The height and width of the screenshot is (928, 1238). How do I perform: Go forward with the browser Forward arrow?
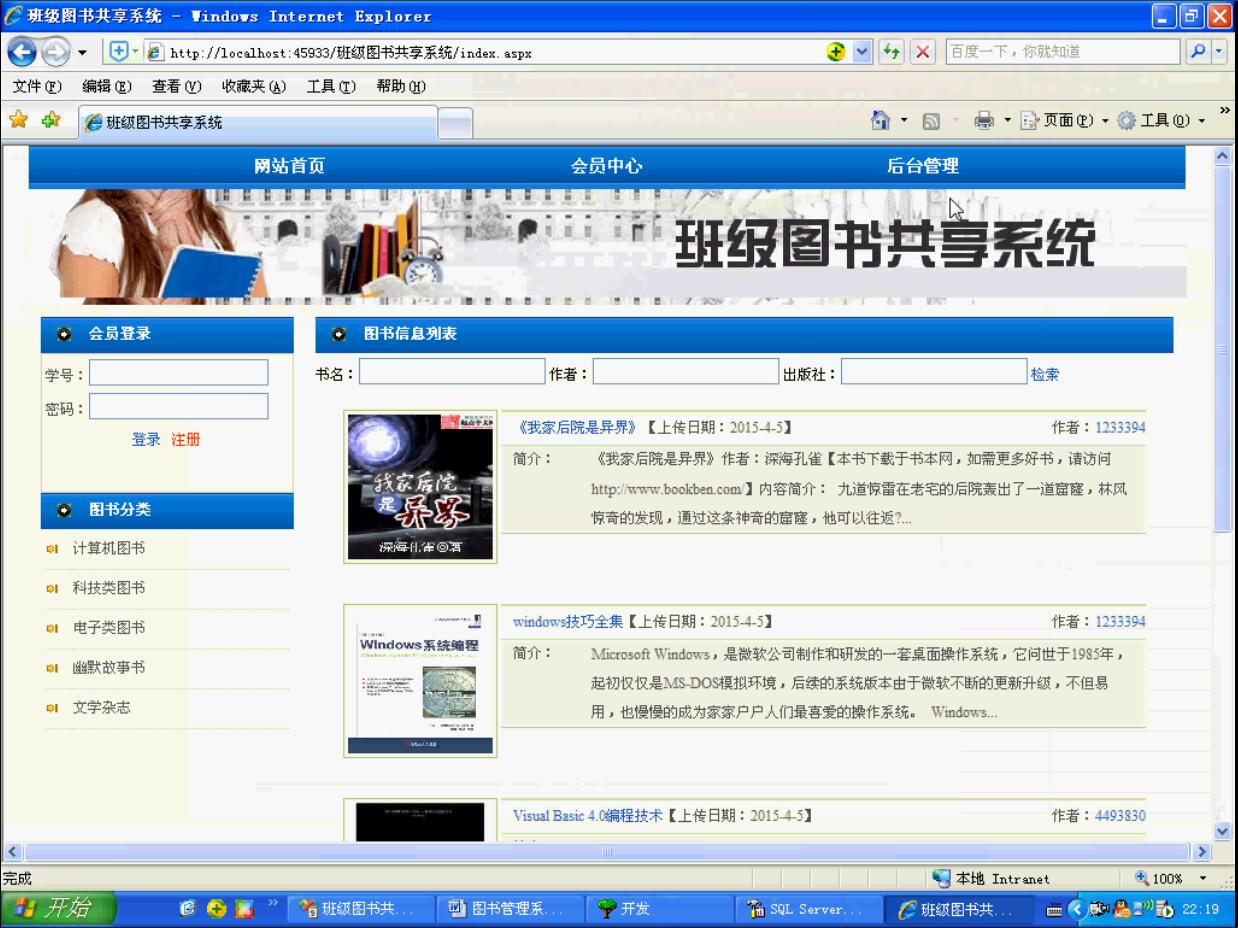[x=54, y=52]
